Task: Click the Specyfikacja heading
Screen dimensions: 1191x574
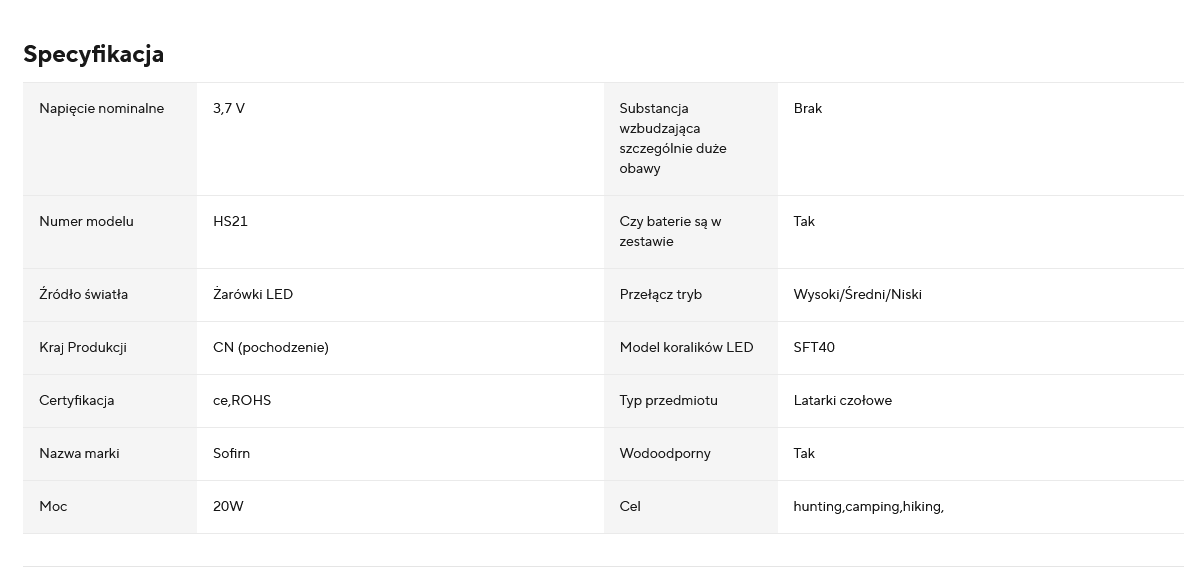Action: (x=93, y=55)
